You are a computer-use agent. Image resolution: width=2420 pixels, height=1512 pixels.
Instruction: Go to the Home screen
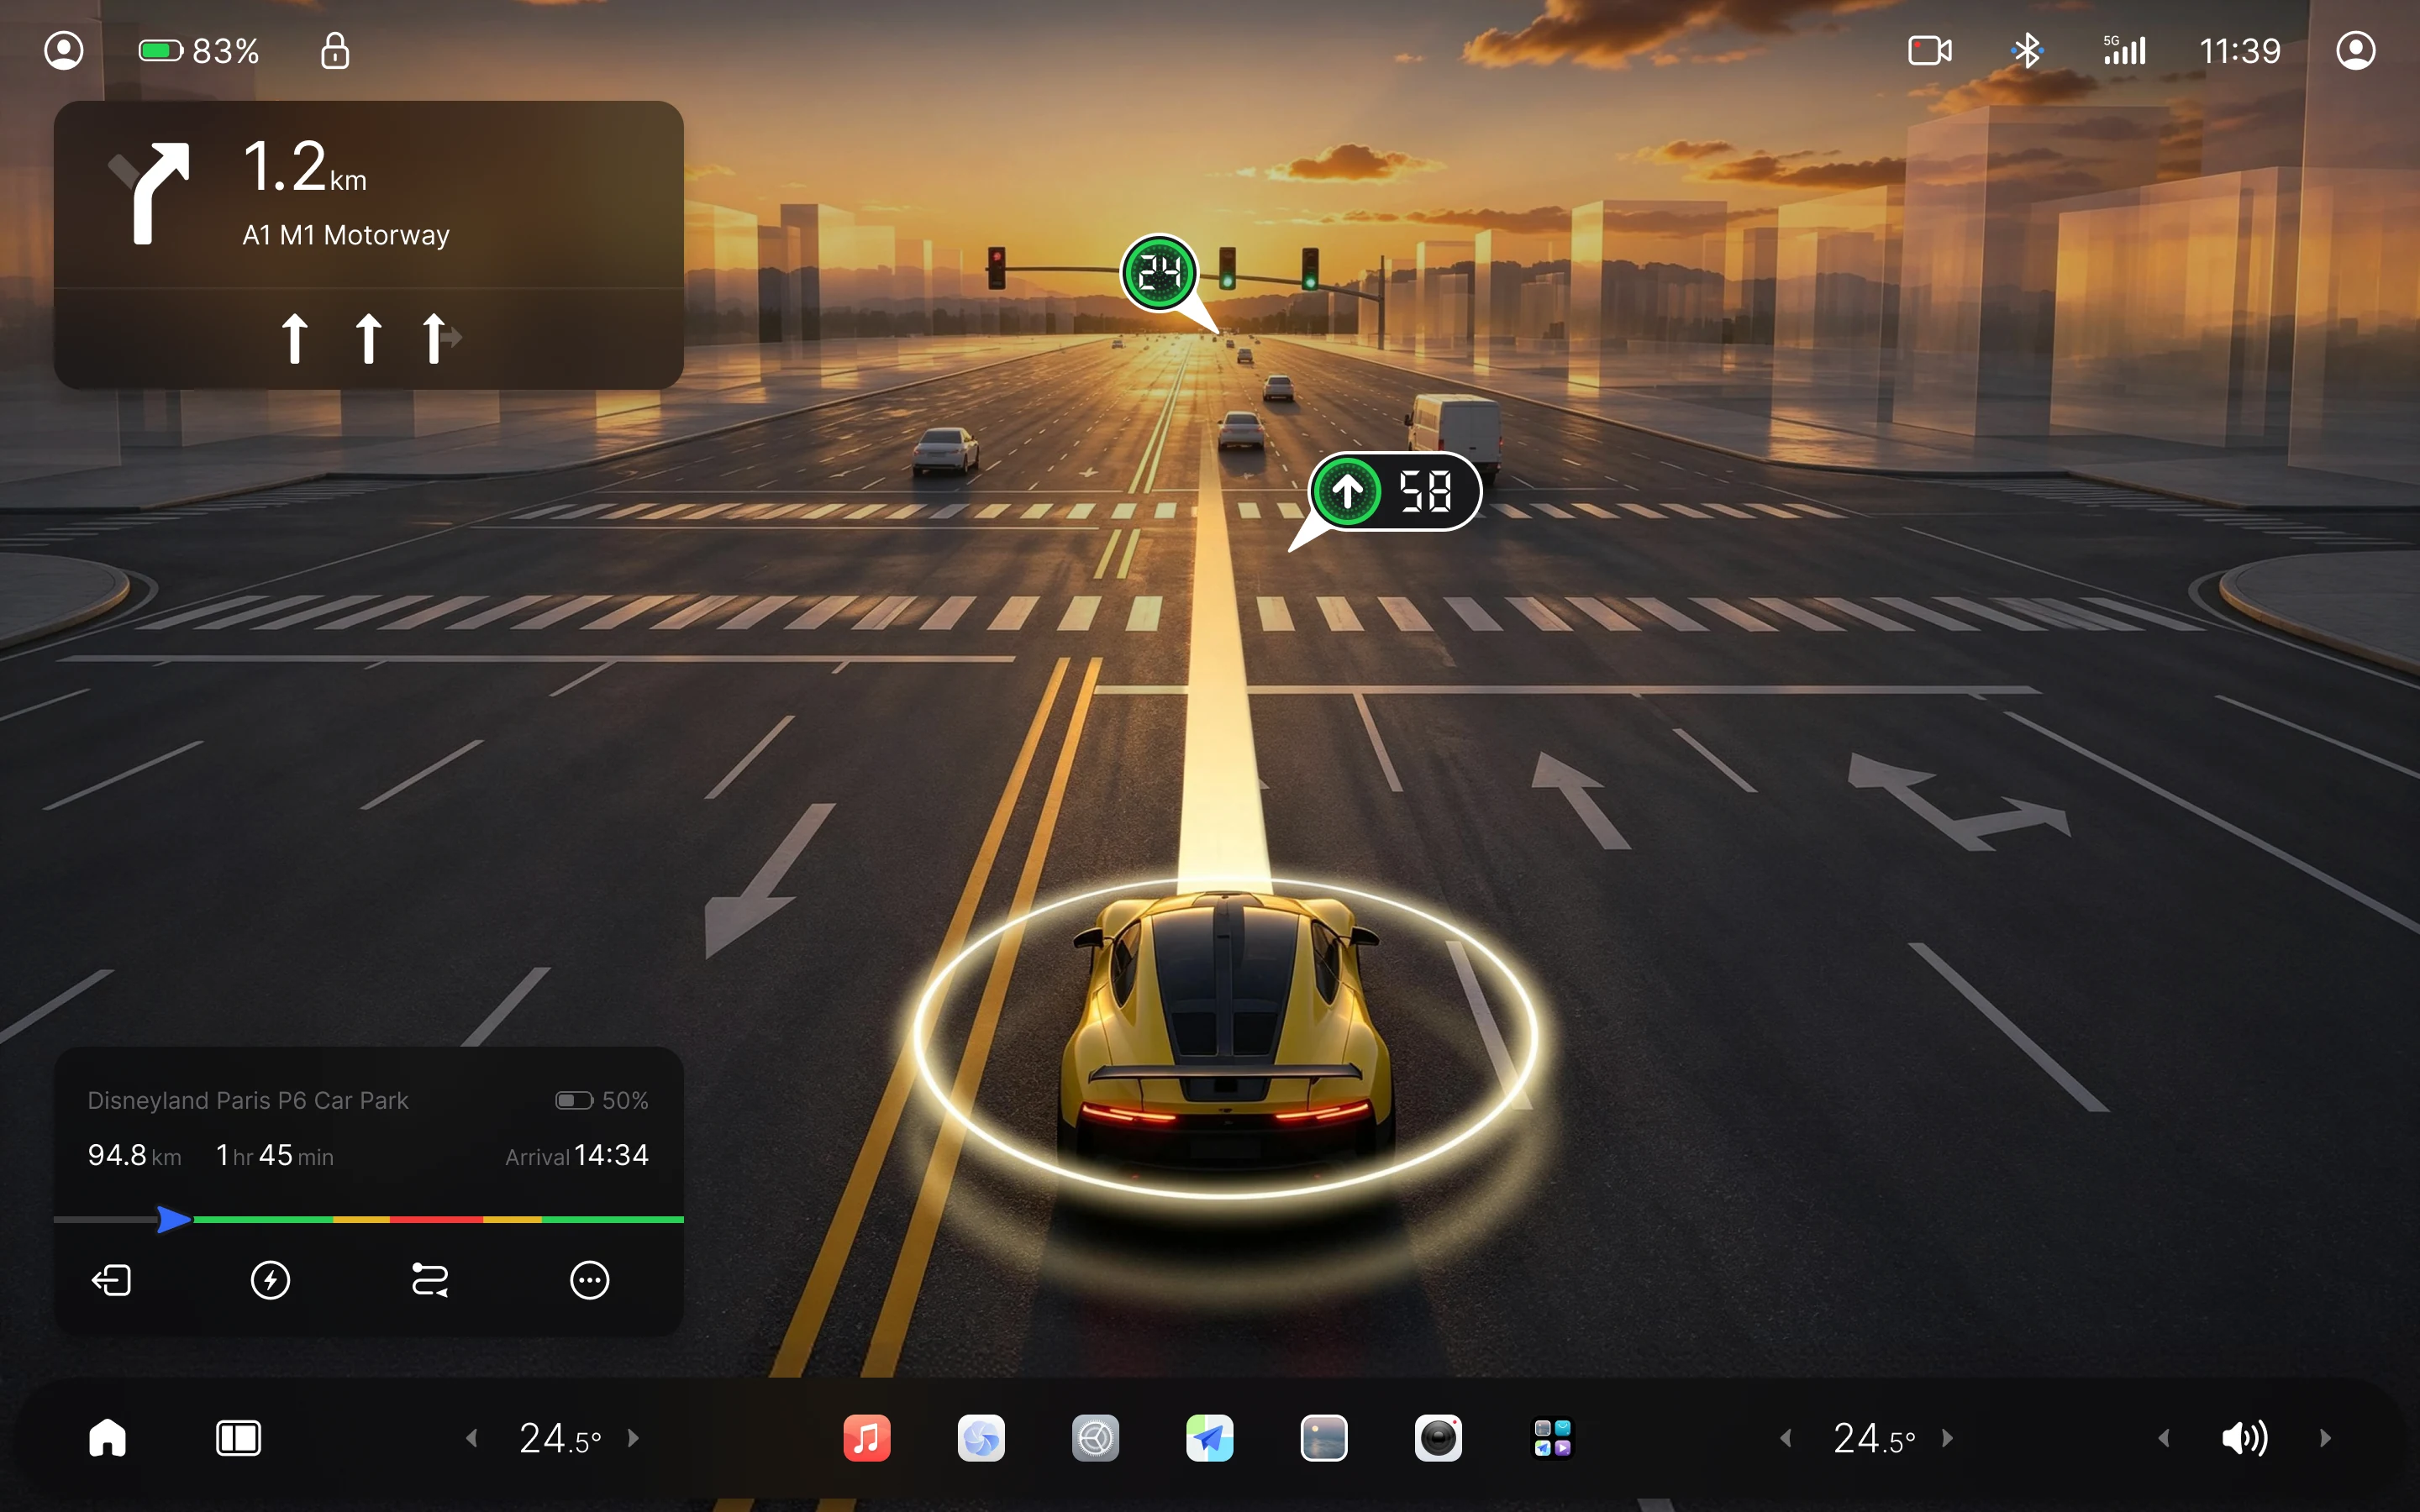108,1438
